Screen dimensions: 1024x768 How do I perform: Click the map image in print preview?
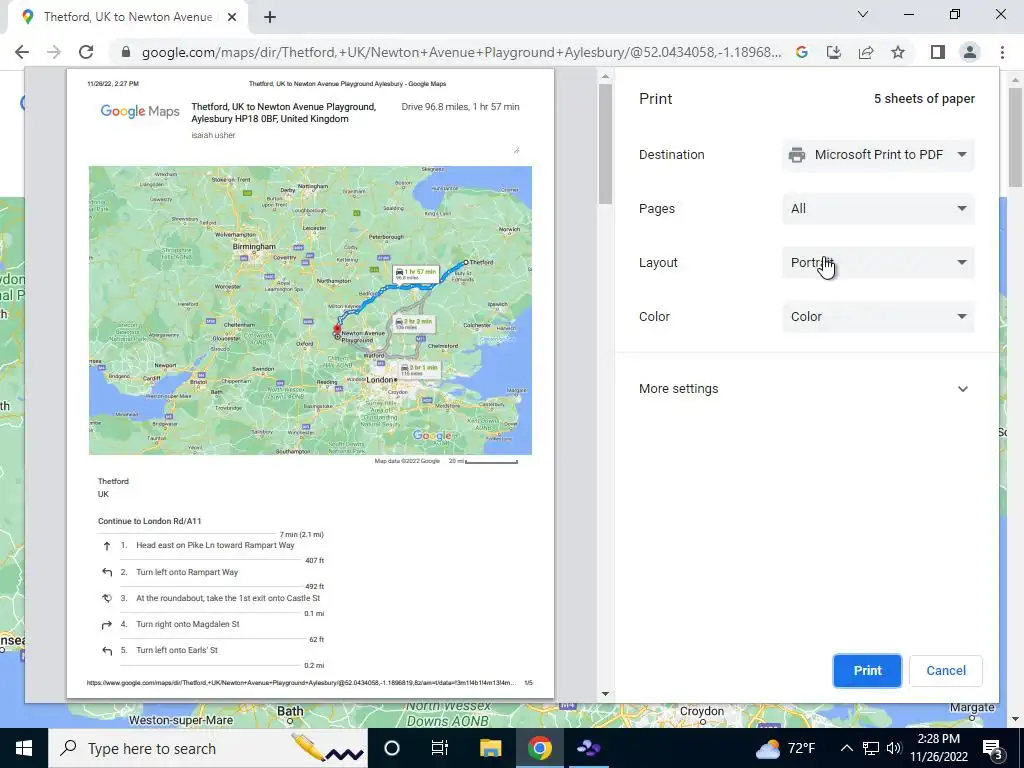tap(310, 310)
